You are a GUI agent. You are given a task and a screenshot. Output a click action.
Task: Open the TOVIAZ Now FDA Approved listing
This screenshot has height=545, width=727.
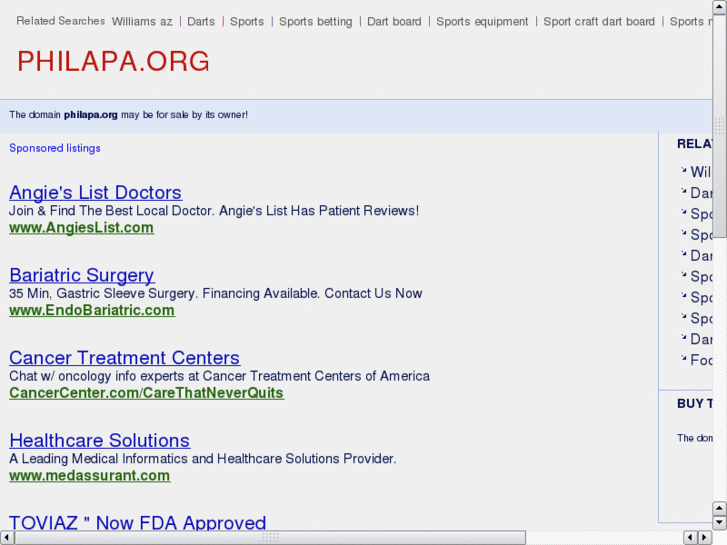[138, 522]
